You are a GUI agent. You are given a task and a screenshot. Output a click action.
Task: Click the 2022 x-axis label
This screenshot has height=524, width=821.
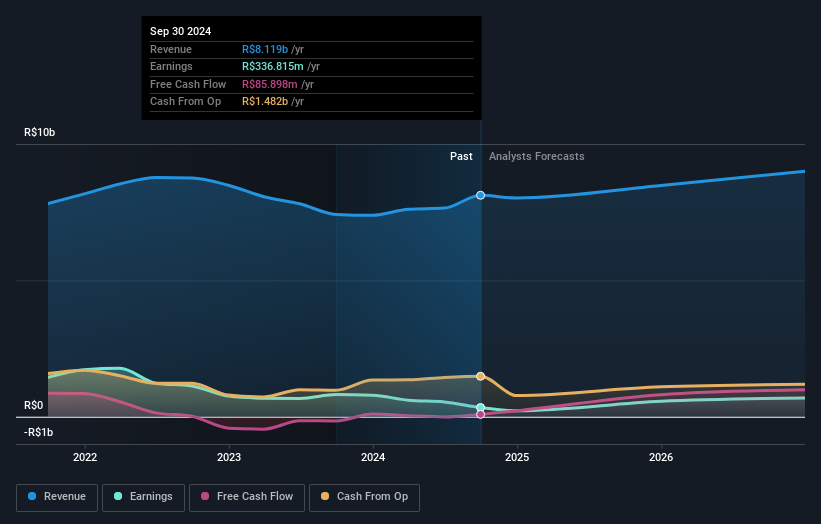pyautogui.click(x=85, y=457)
